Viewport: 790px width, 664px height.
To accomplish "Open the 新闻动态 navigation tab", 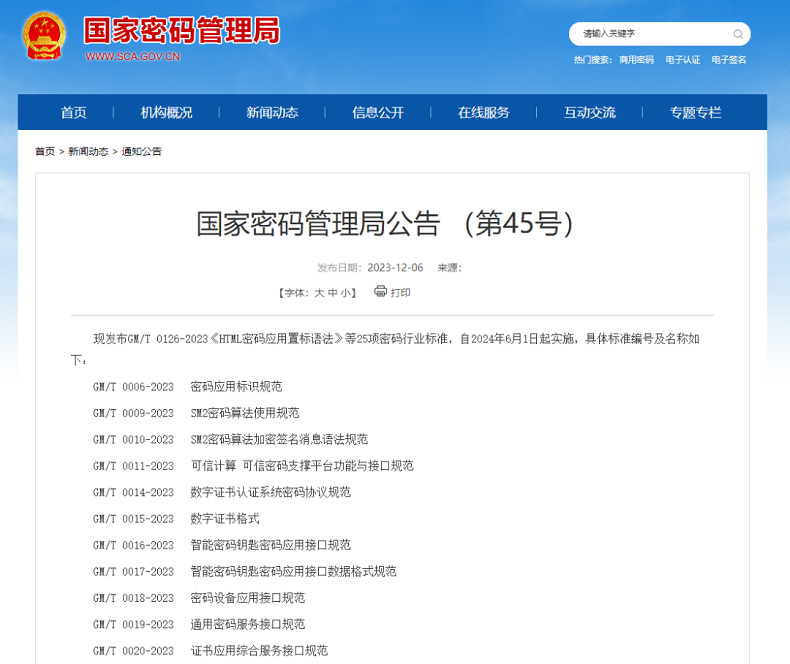I will (272, 113).
